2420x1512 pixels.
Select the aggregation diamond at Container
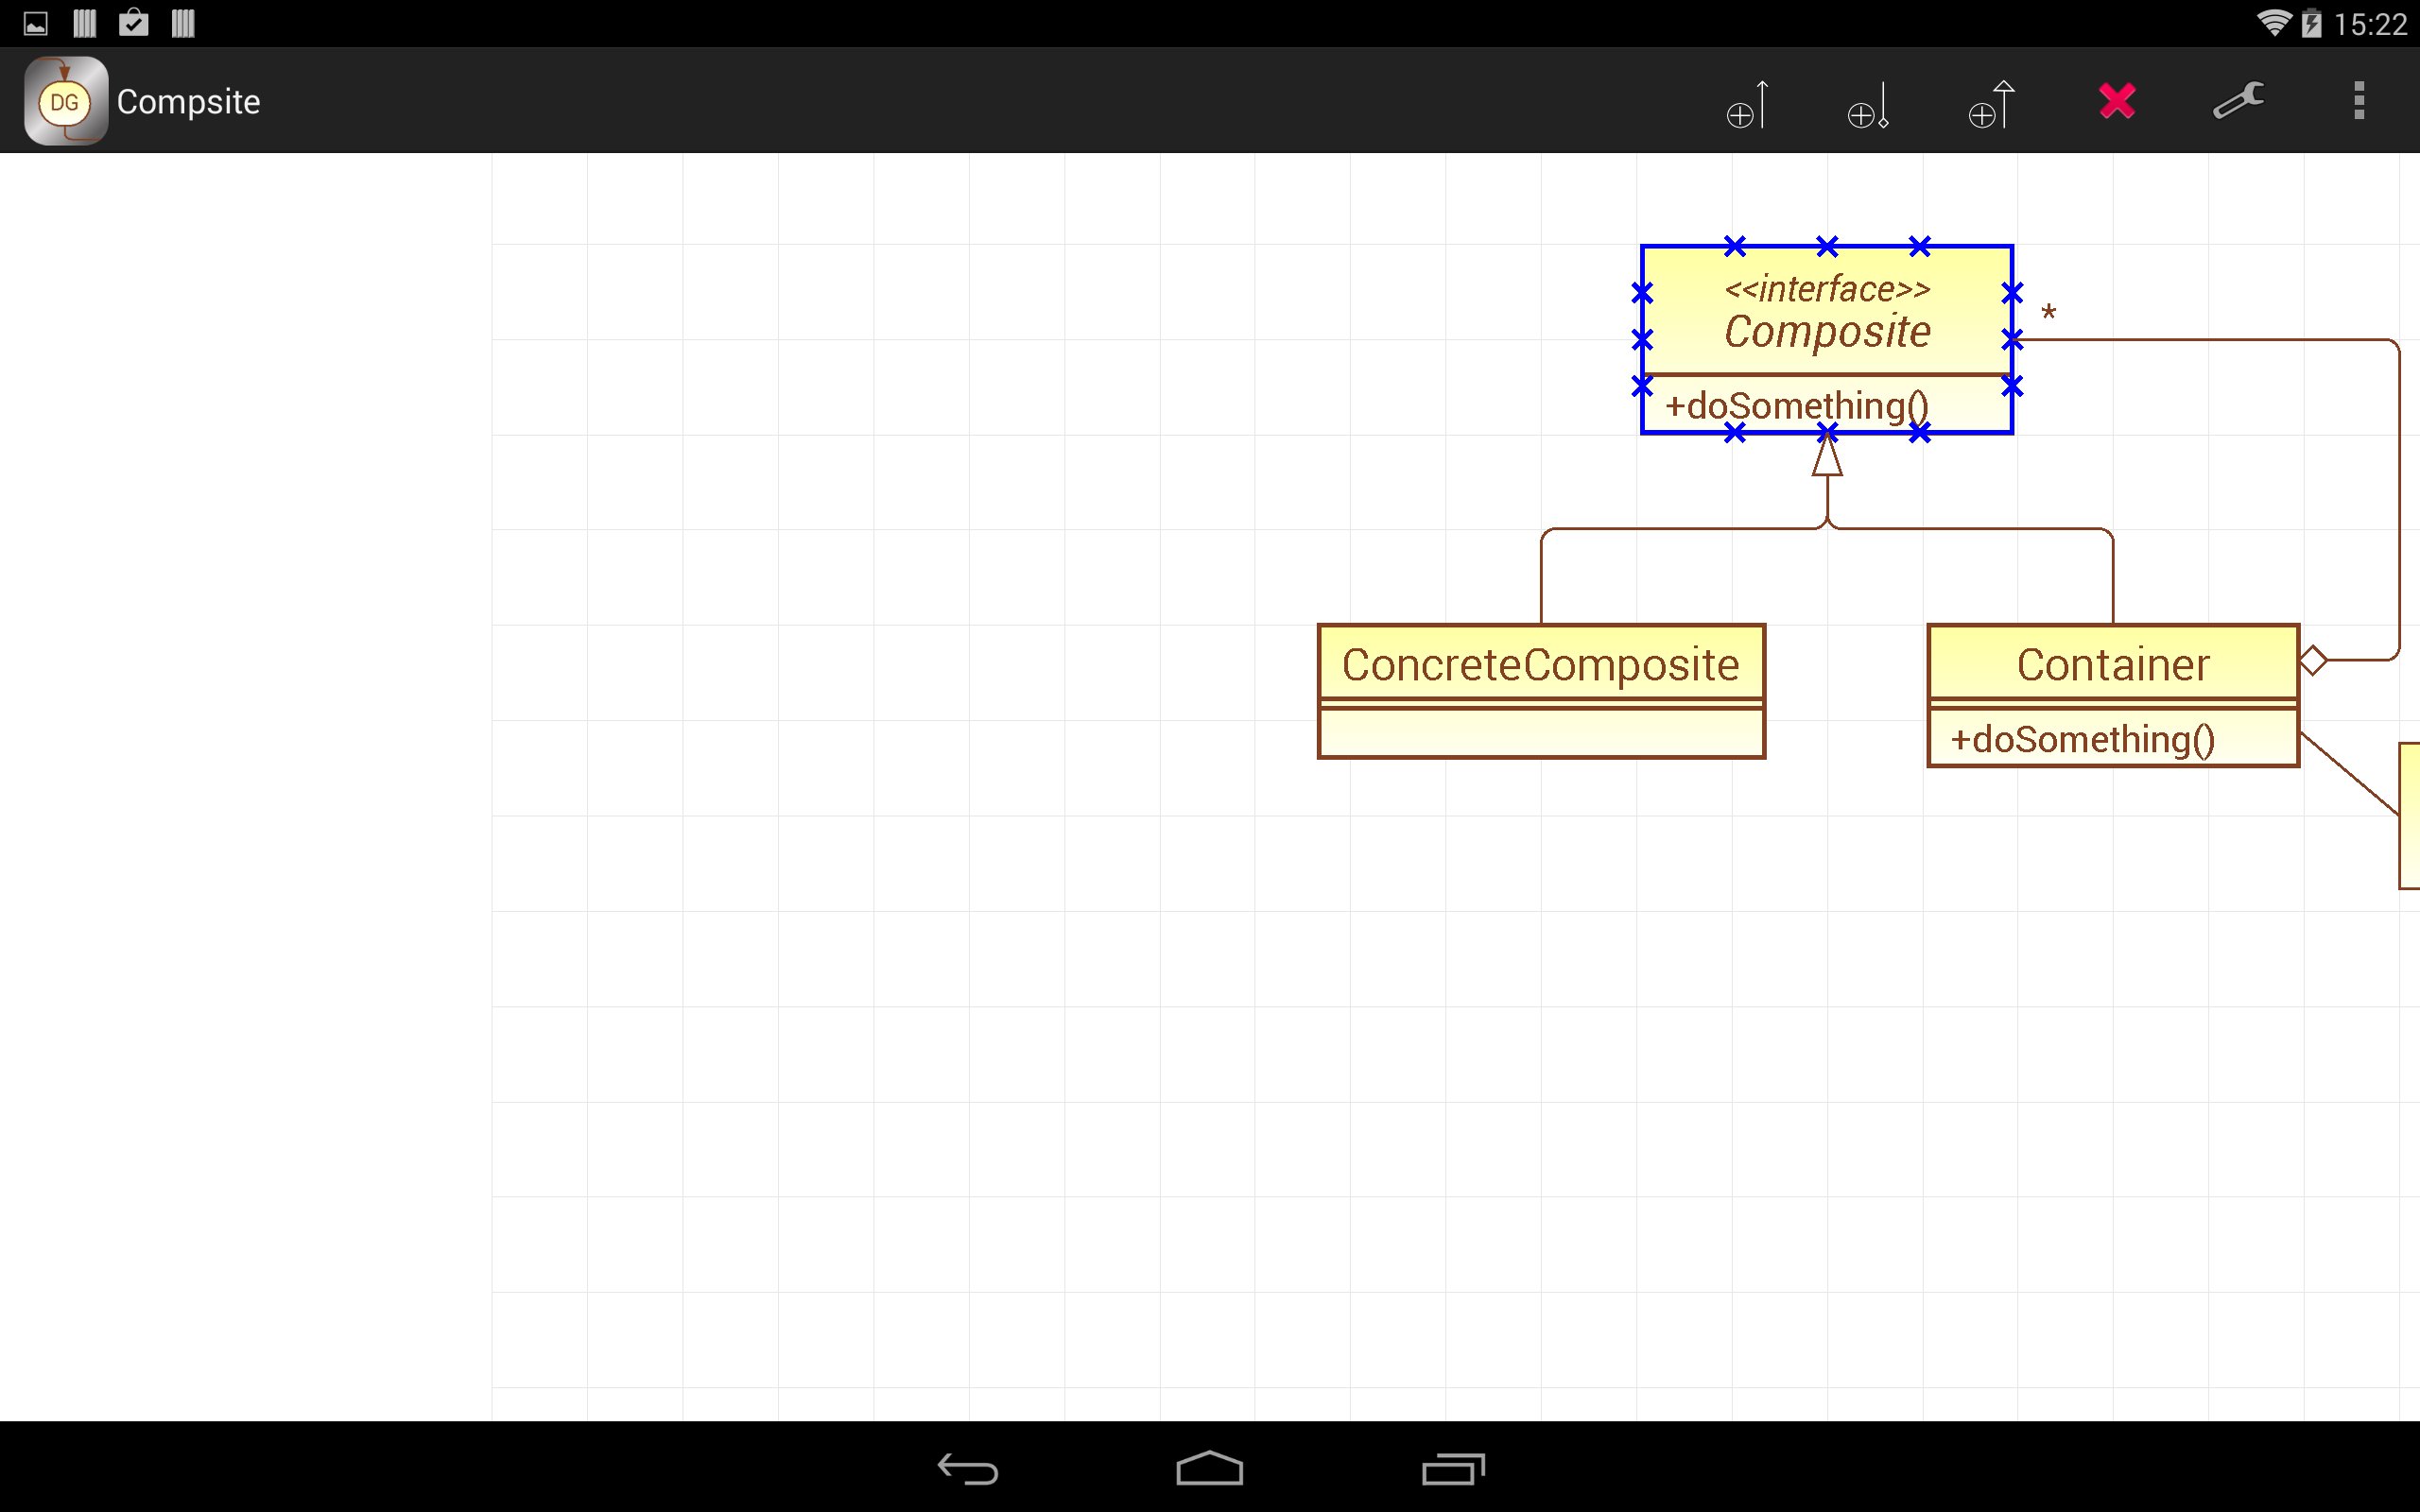[2313, 660]
